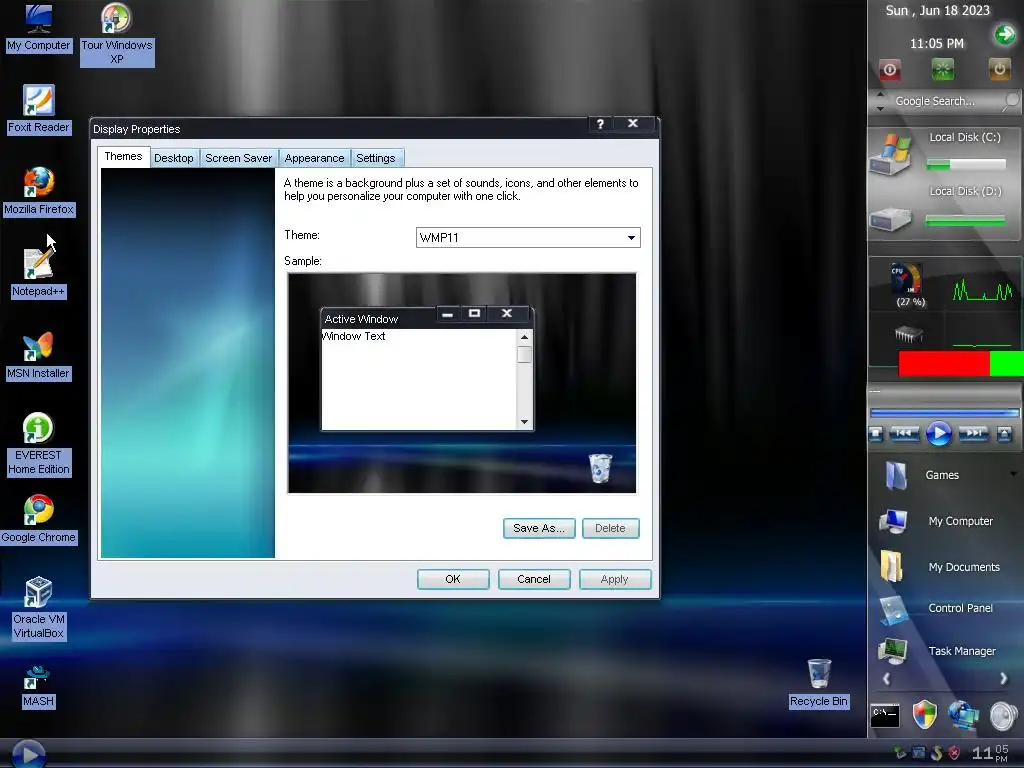Image resolution: width=1024 pixels, height=768 pixels.
Task: Click the orange power sidebar button
Action: click(x=999, y=69)
